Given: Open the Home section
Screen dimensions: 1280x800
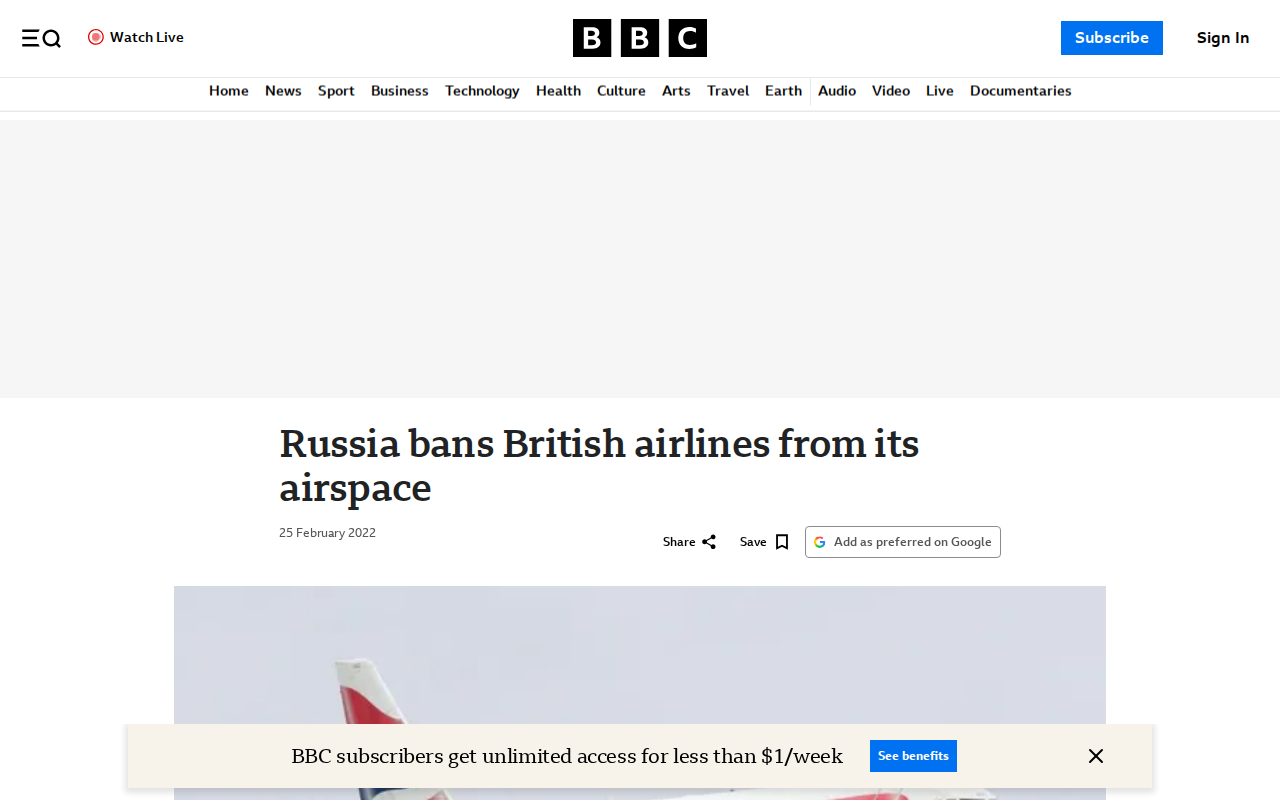Looking at the screenshot, I should pos(229,91).
